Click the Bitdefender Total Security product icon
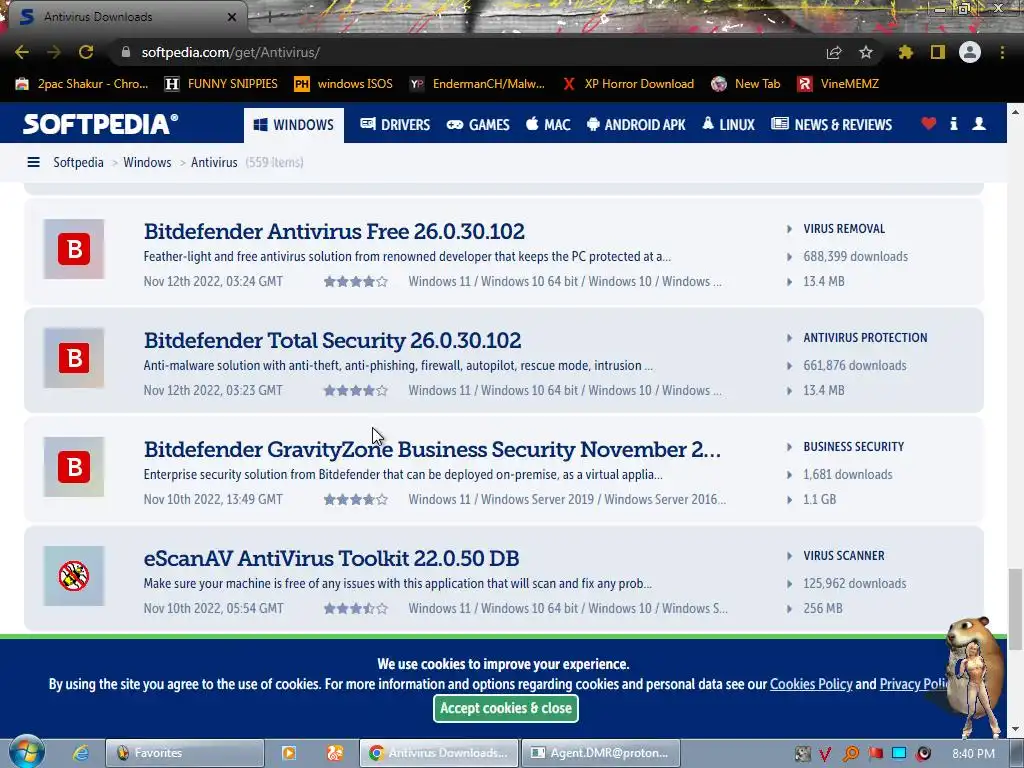Image resolution: width=1024 pixels, height=768 pixels. coord(74,358)
